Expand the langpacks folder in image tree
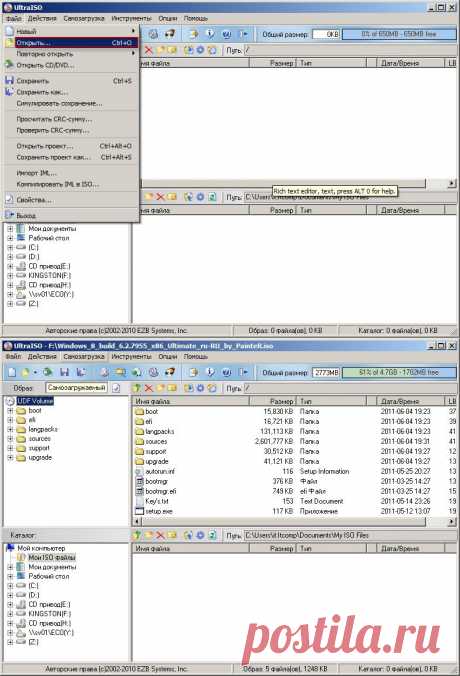The image size is (460, 676). pyautogui.click(x=10, y=429)
